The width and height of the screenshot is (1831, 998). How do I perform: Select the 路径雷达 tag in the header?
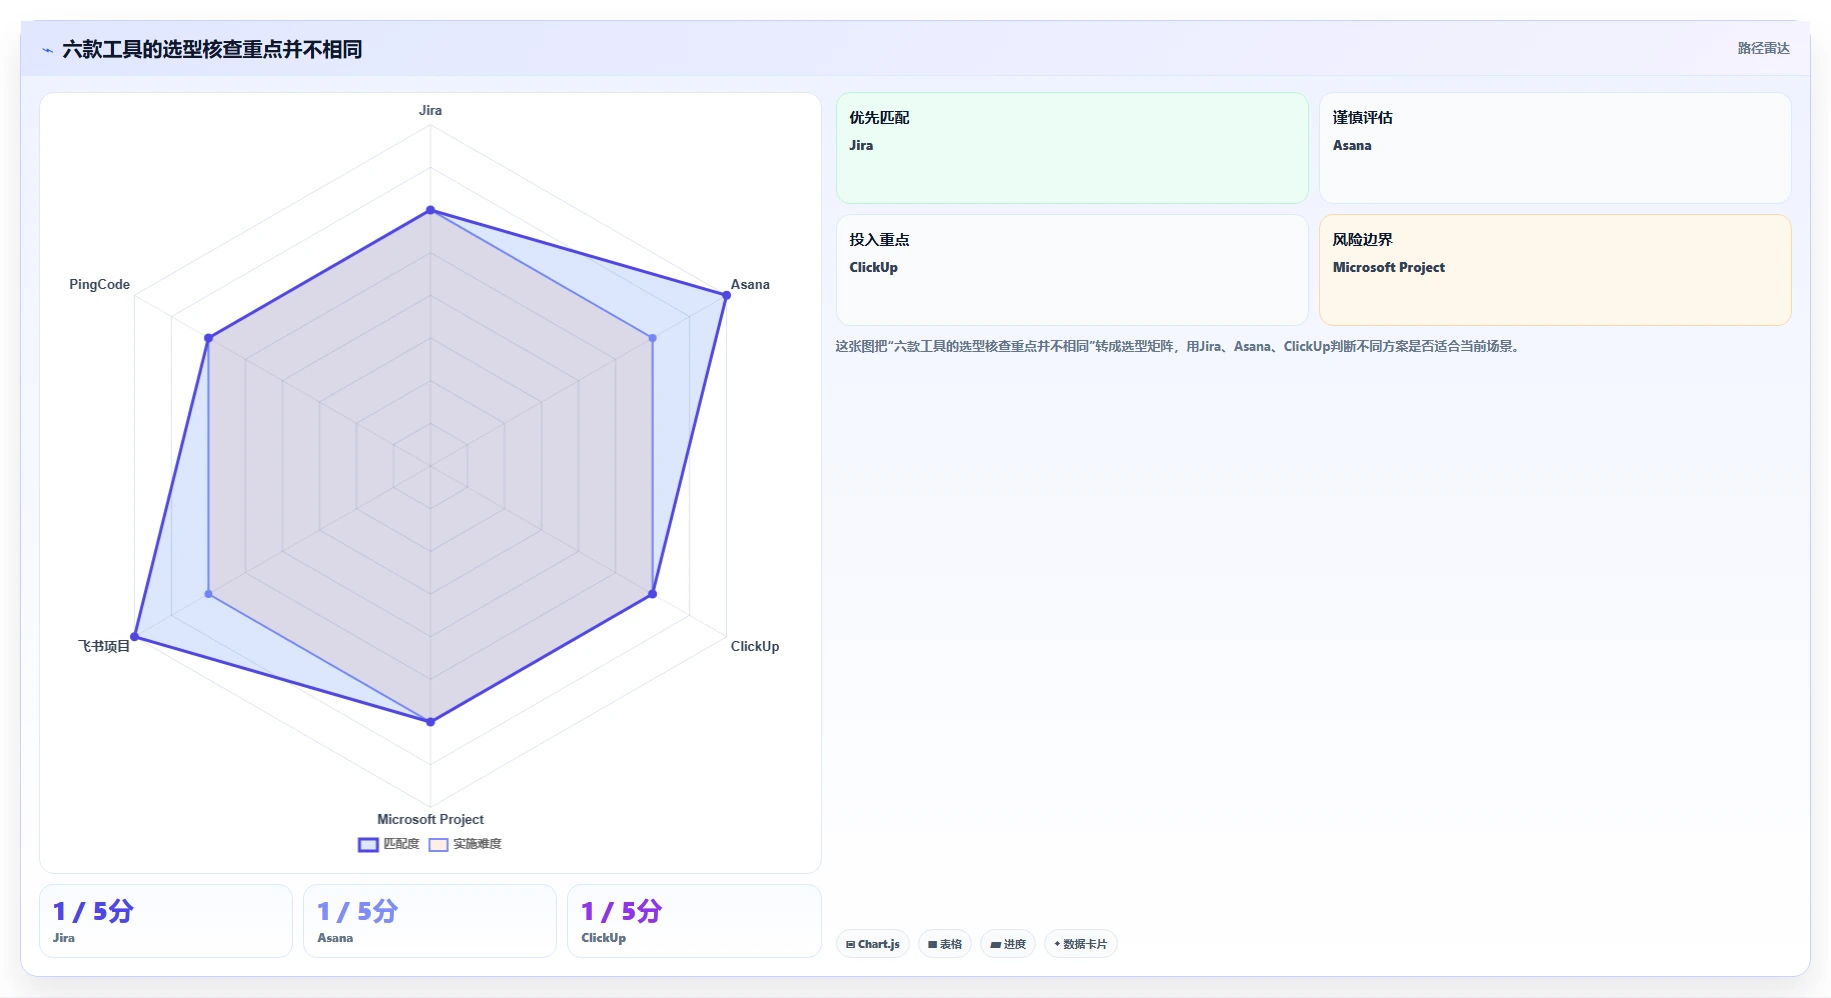coord(1763,48)
